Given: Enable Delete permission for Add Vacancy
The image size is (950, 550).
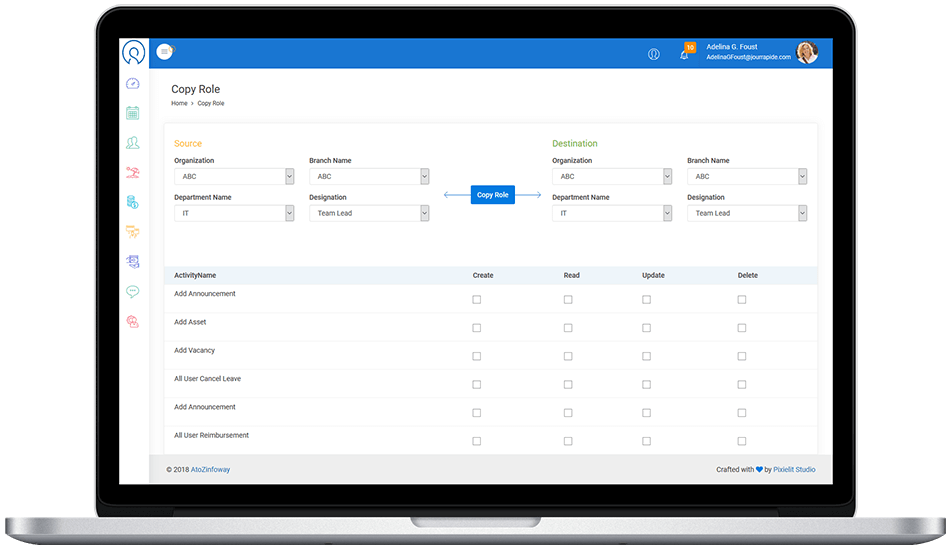Looking at the screenshot, I should click(x=742, y=356).
